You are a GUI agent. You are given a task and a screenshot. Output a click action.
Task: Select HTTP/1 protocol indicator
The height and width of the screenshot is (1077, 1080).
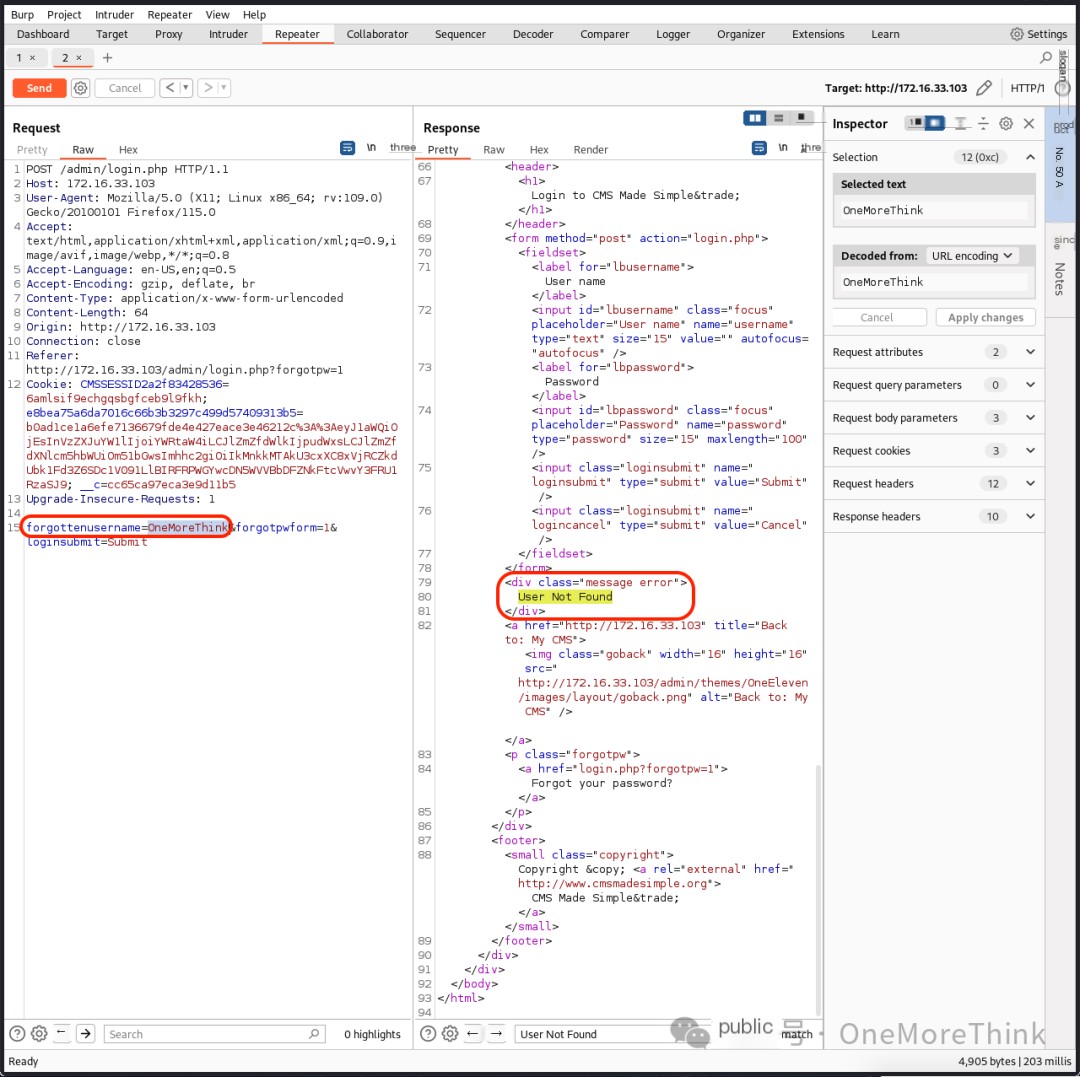coord(1027,88)
